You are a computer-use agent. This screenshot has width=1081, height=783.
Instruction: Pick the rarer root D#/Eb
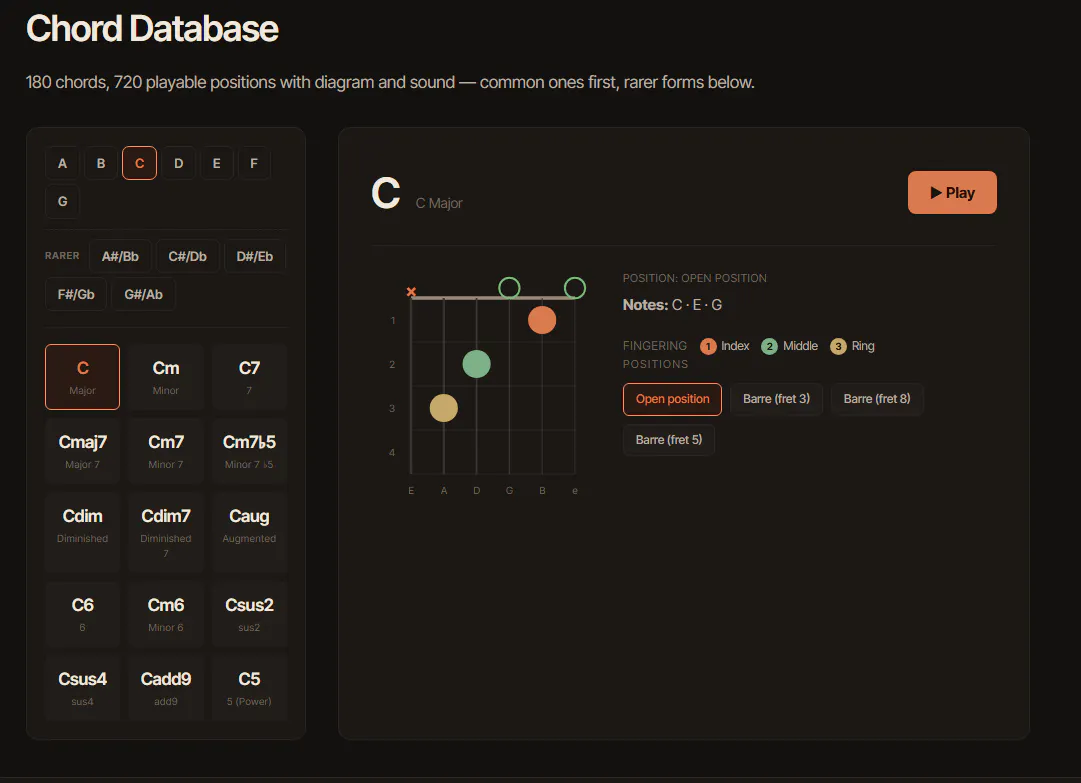tap(254, 256)
